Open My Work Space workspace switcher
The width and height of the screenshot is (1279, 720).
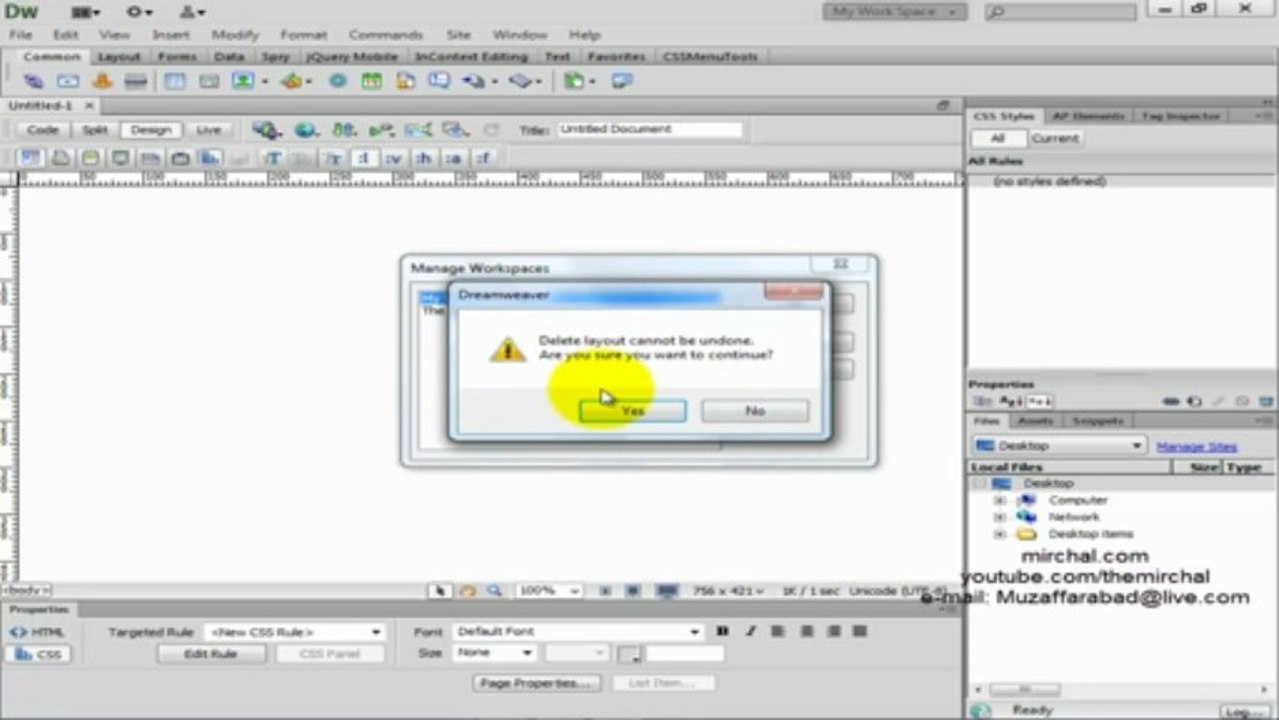point(895,12)
